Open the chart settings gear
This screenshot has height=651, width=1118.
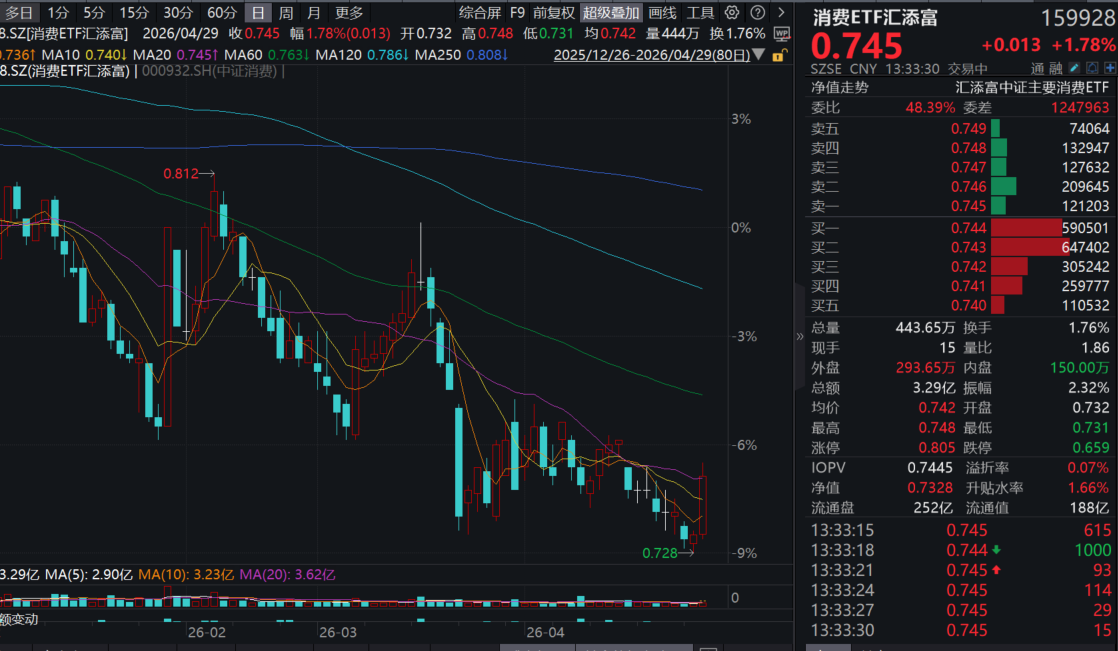pyautogui.click(x=732, y=13)
